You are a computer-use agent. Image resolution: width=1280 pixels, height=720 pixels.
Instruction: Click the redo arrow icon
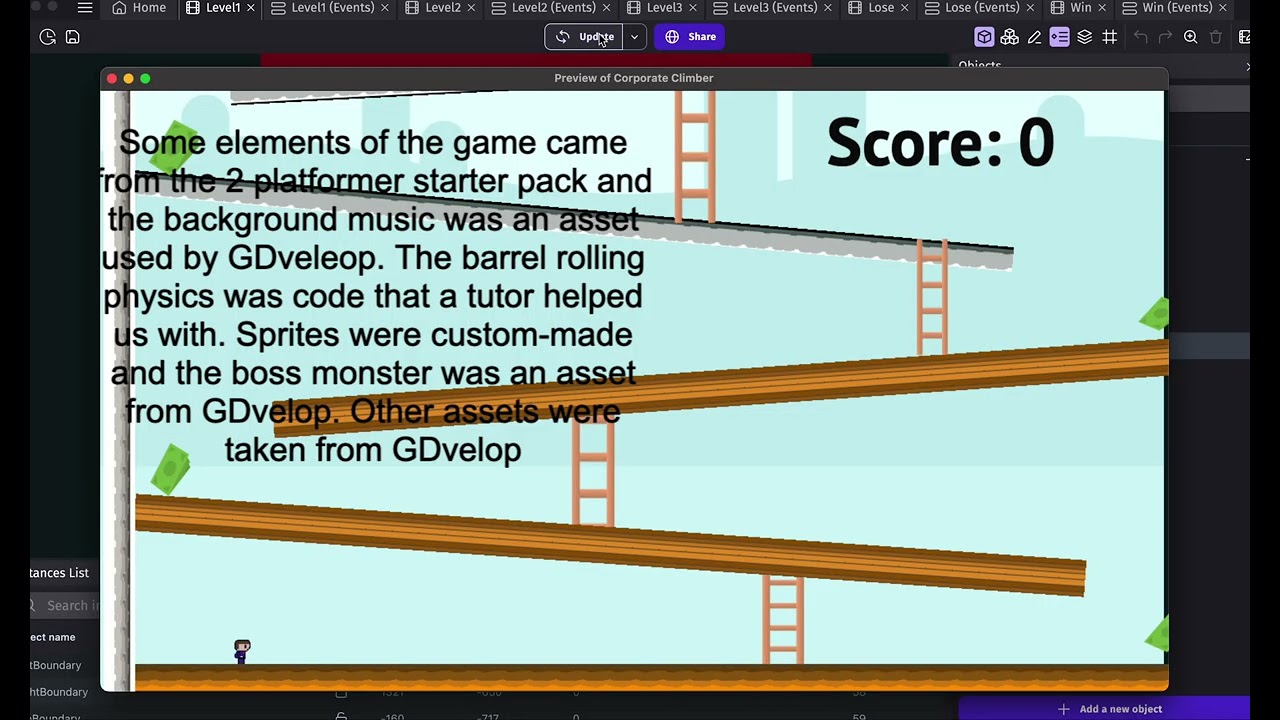click(x=1165, y=37)
